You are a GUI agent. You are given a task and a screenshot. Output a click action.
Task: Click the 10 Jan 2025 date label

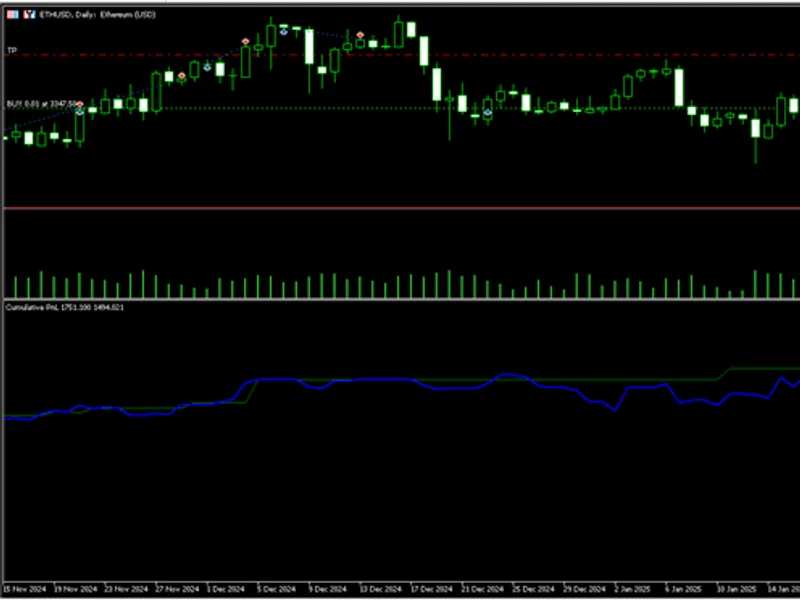(737, 589)
